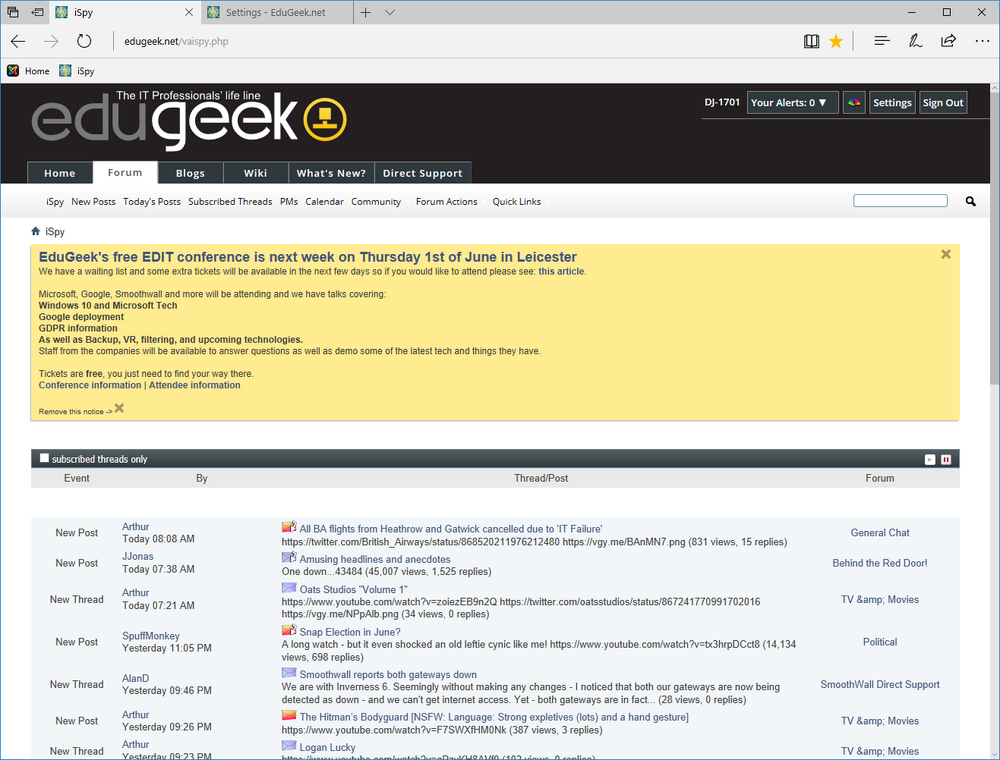Open the Home favorites bar bookmark

tap(28, 71)
